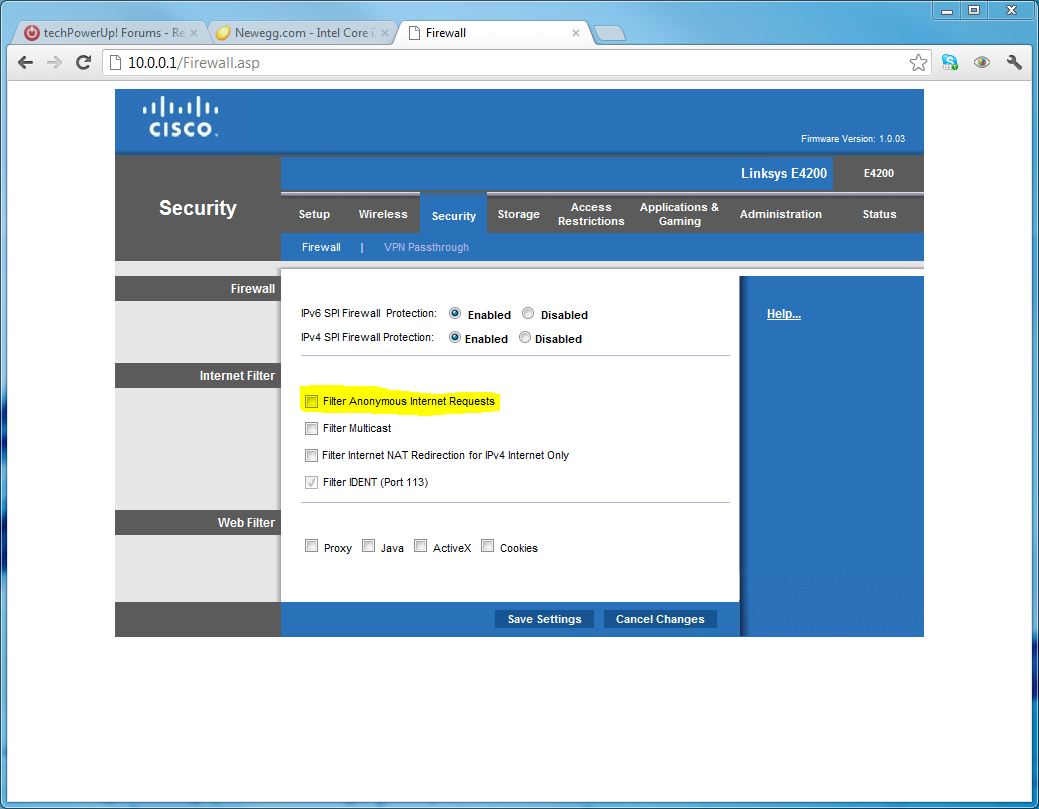Click the eye extension icon
The height and width of the screenshot is (809, 1039).
[982, 62]
